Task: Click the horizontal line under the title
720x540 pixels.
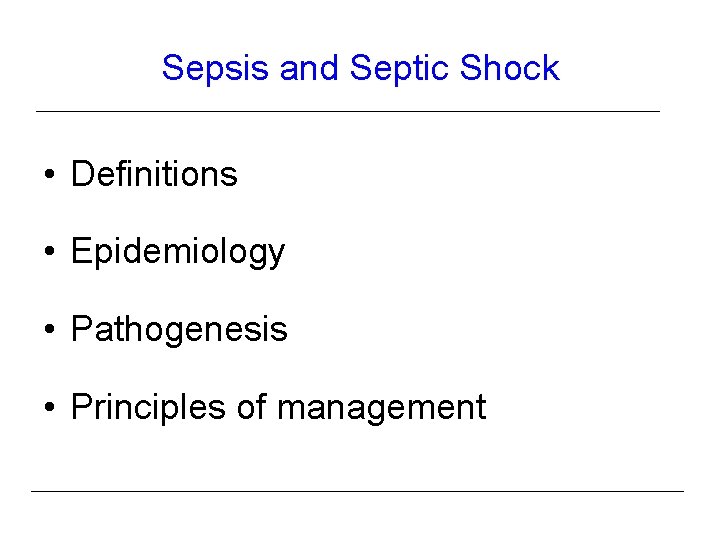Action: [x=348, y=110]
